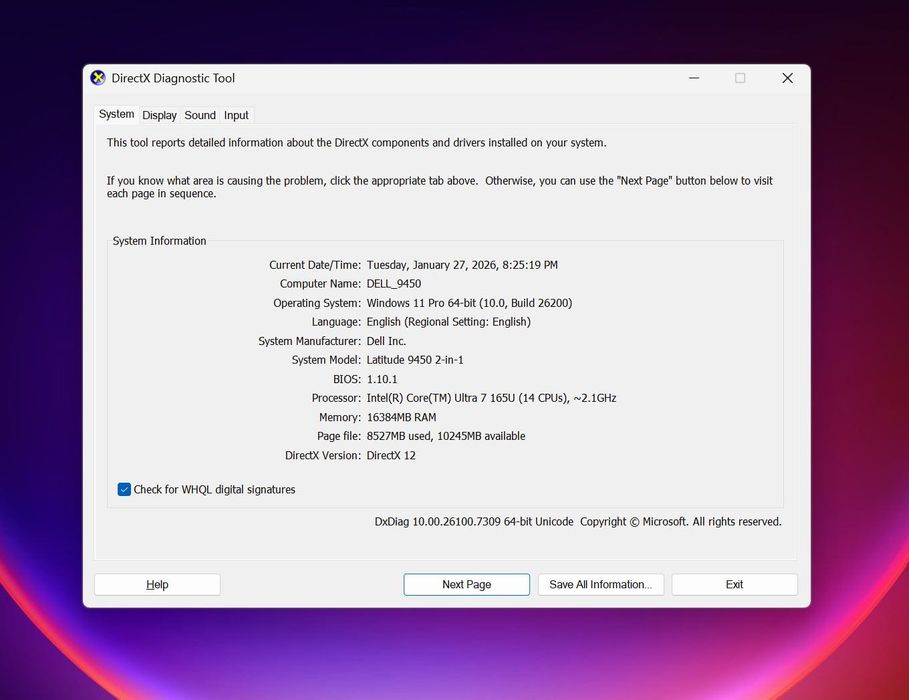Click Save All Information button
Screen dimensions: 909x700
click(x=601, y=585)
